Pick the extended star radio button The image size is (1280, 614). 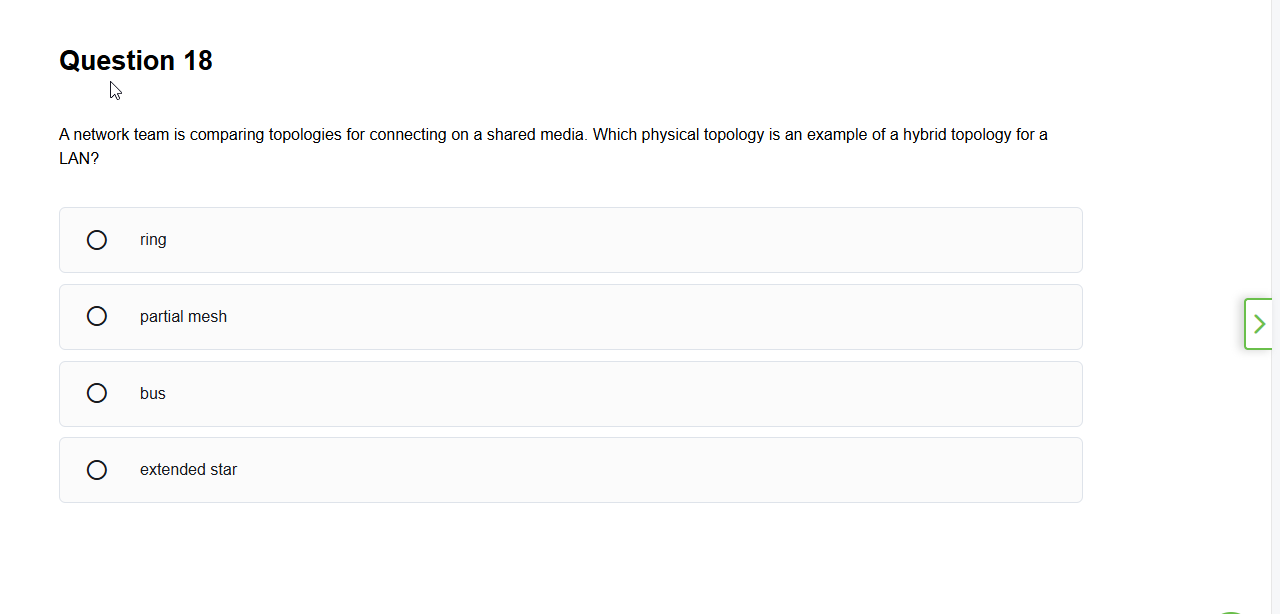coord(97,470)
